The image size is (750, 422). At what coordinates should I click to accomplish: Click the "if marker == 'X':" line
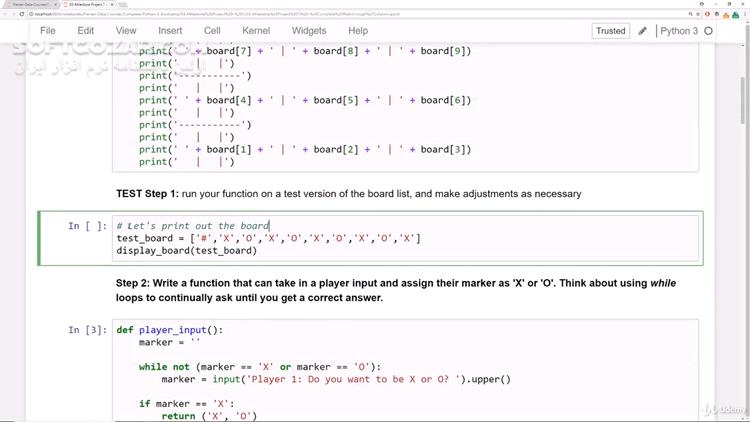coord(187,404)
